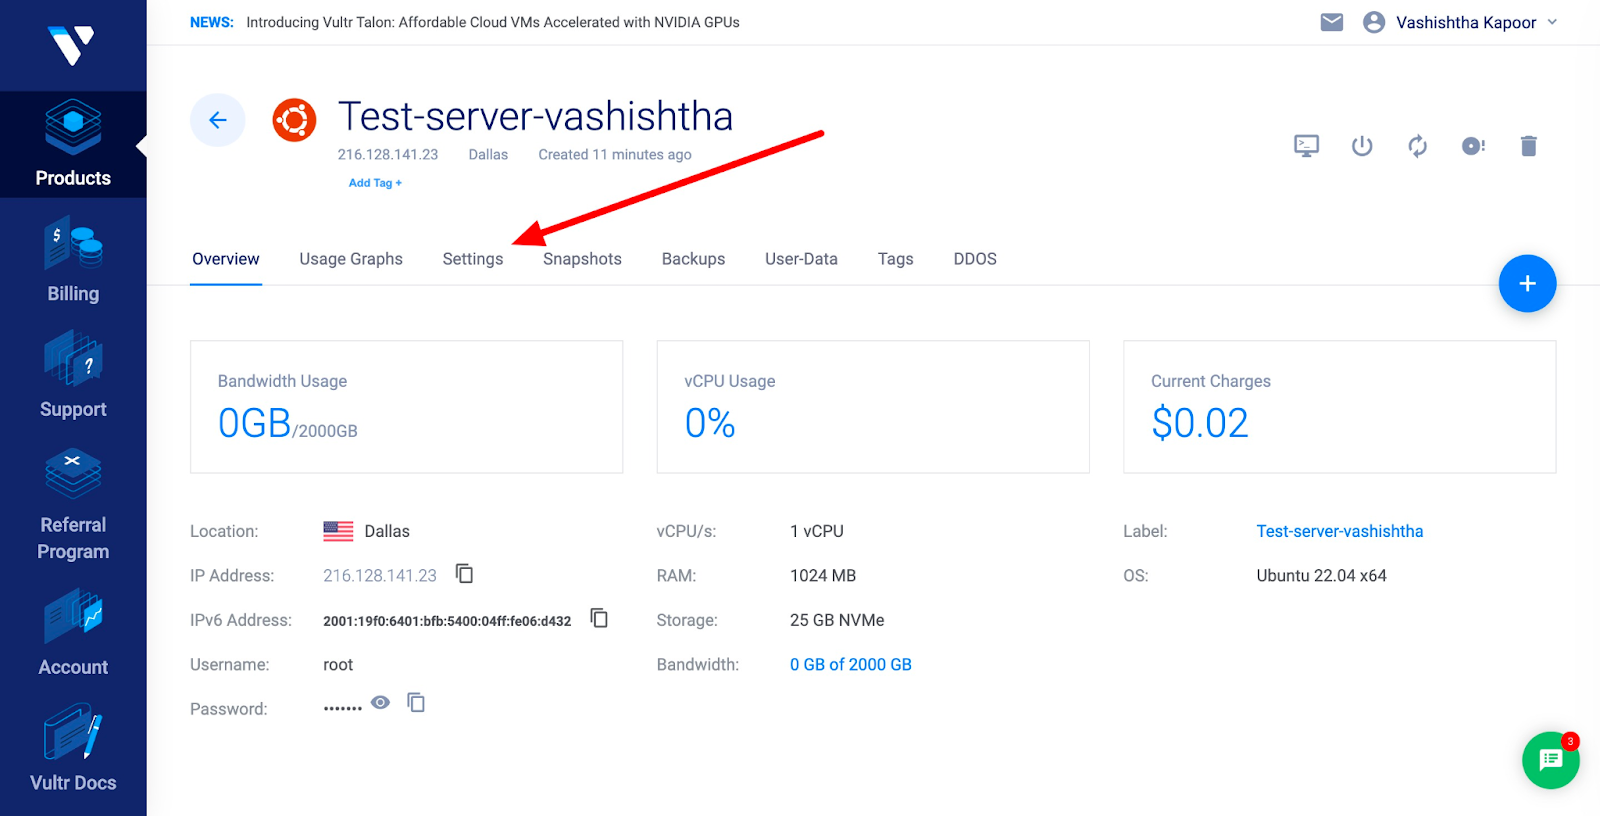The width and height of the screenshot is (1600, 816).
Task: Open the Billing section in the sidebar
Action: tap(73, 259)
